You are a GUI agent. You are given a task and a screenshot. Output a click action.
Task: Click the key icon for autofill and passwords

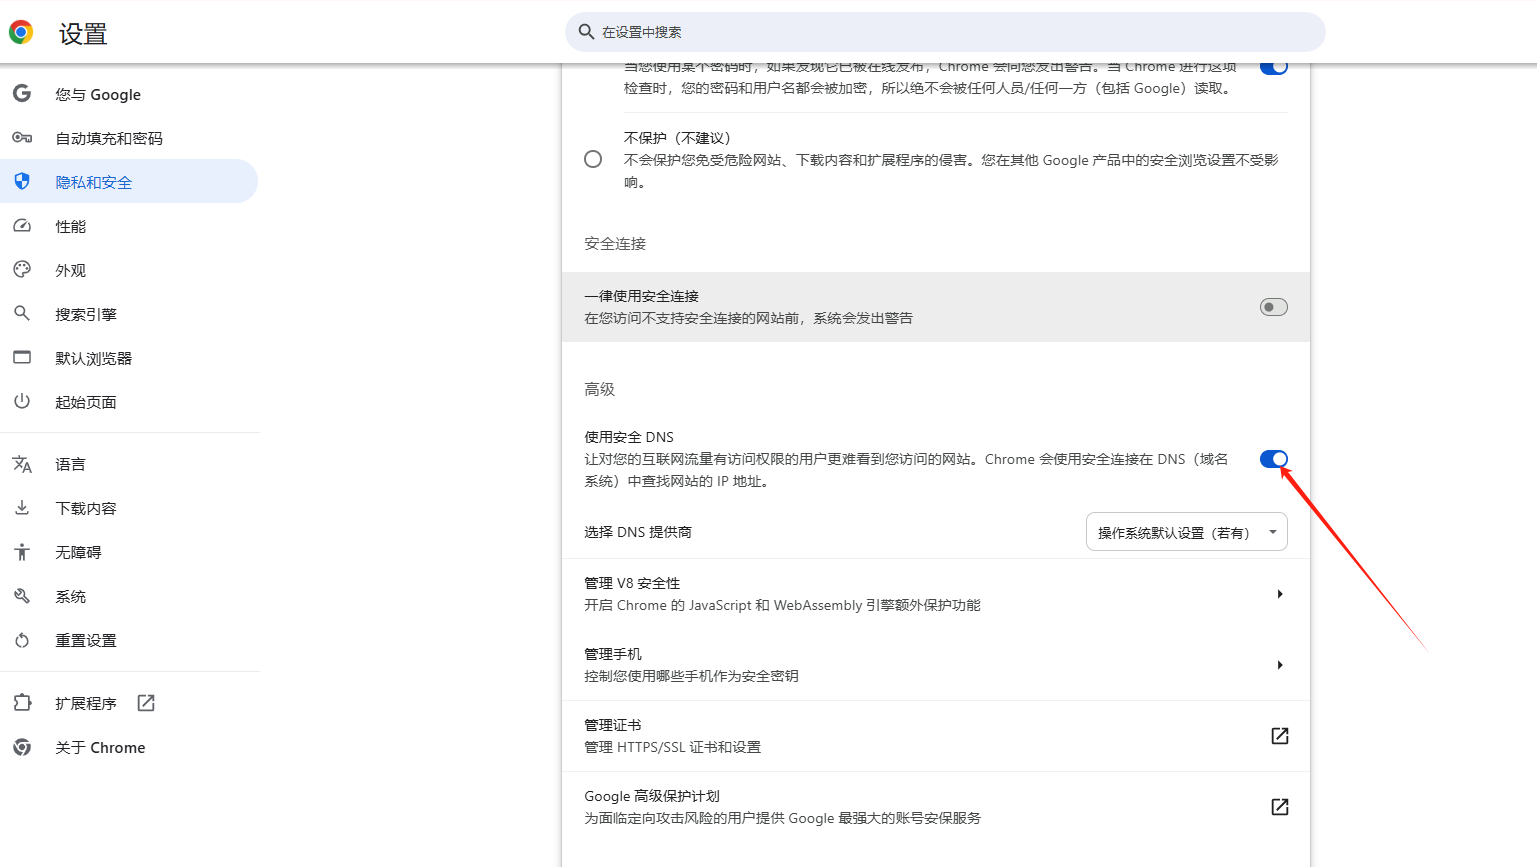(x=22, y=138)
